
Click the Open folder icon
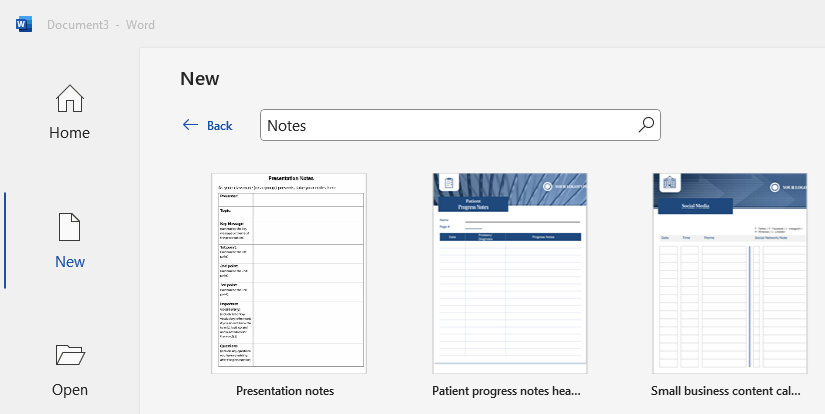(69, 355)
